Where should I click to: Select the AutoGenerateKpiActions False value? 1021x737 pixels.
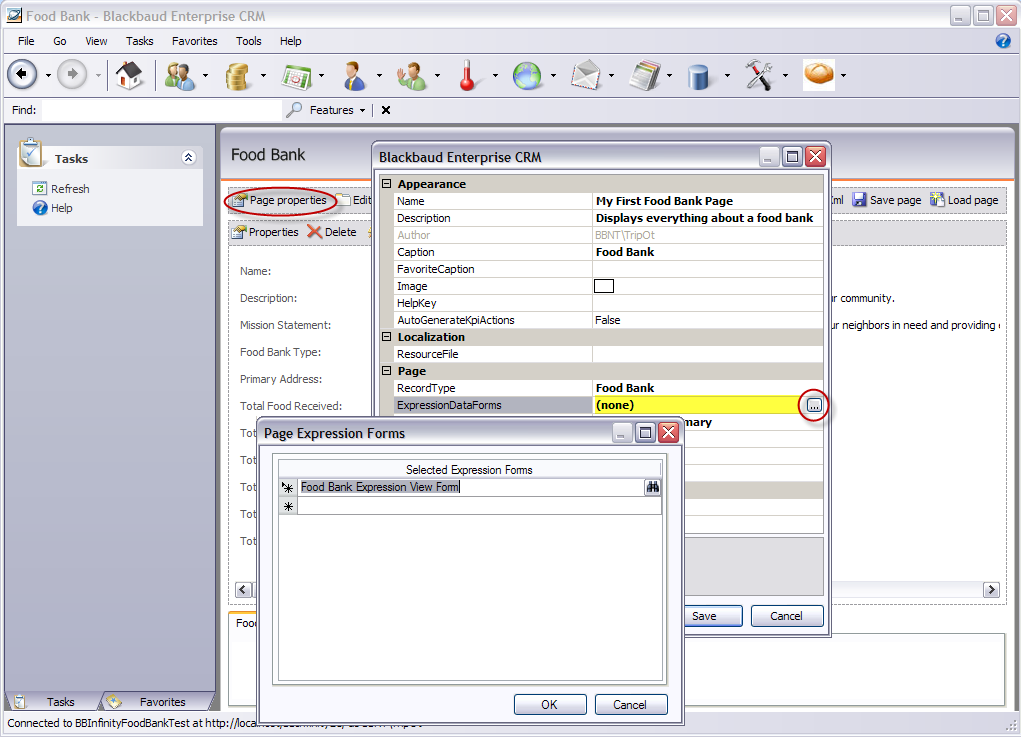click(x=708, y=320)
